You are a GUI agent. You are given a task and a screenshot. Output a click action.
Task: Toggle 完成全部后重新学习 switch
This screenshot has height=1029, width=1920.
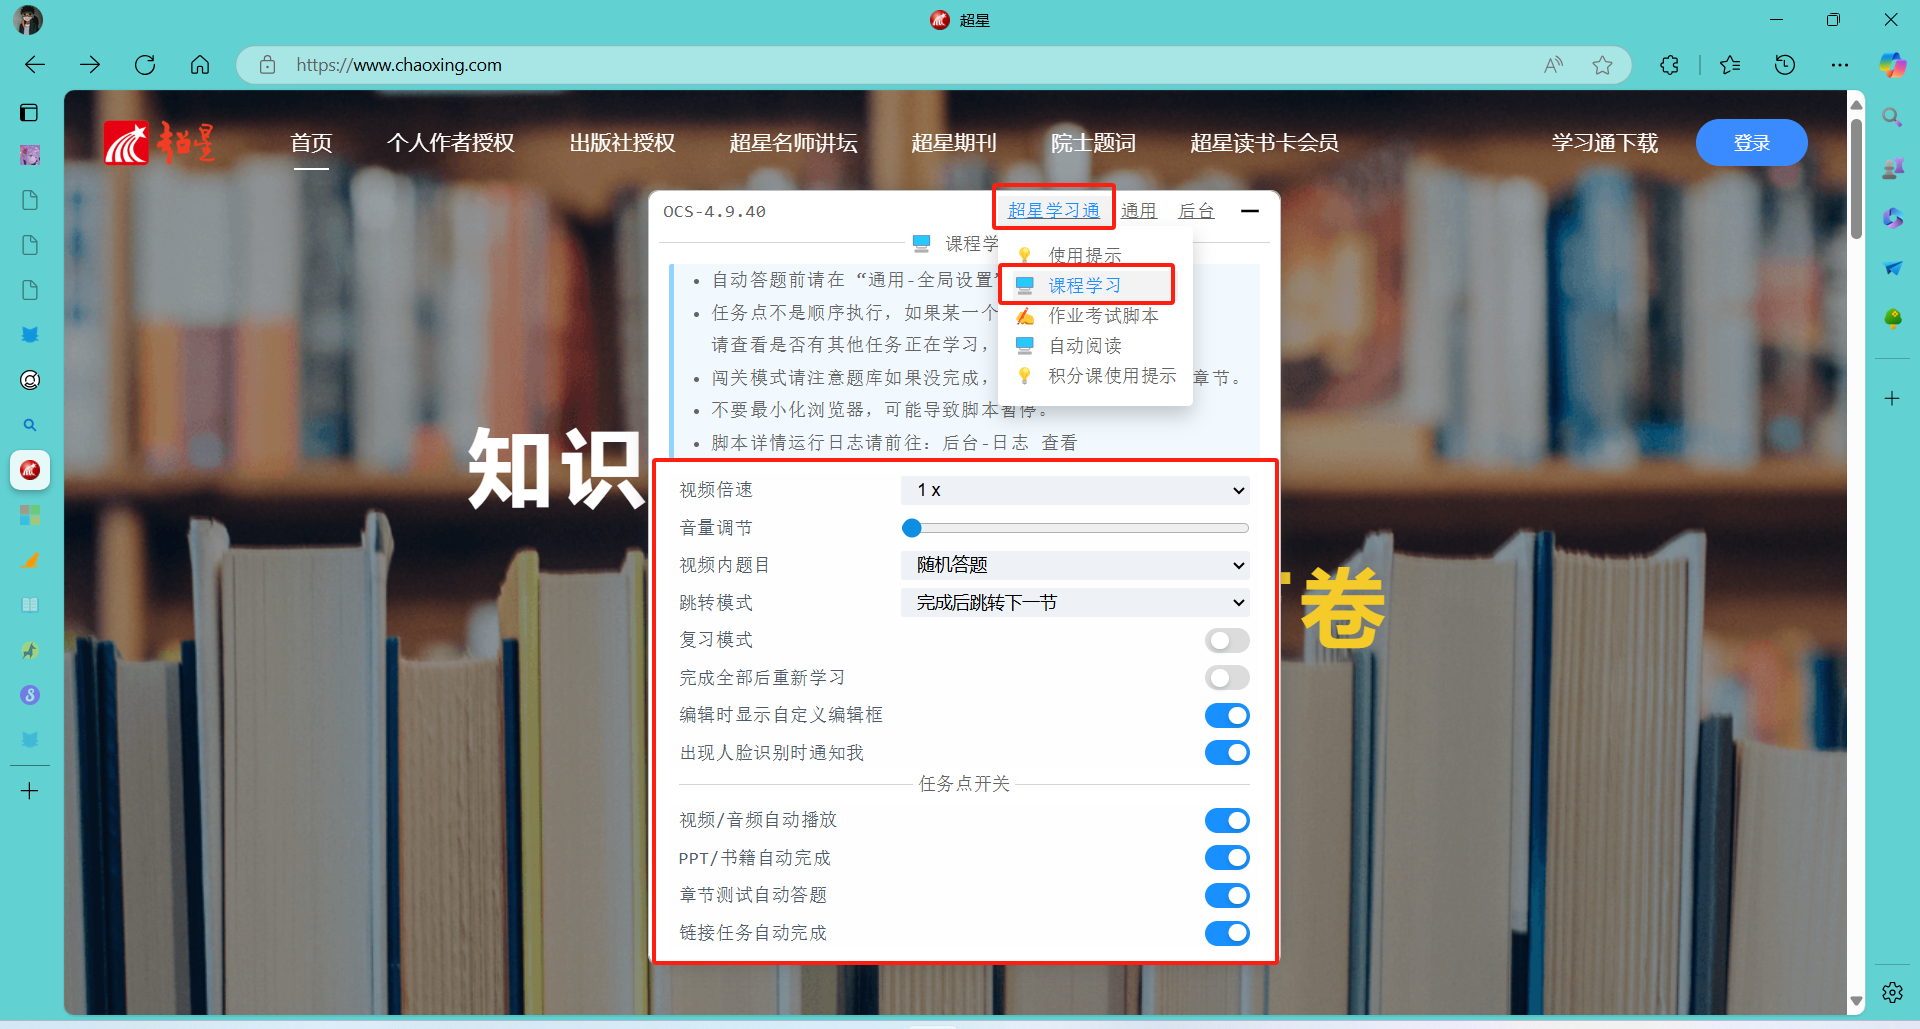(x=1227, y=678)
